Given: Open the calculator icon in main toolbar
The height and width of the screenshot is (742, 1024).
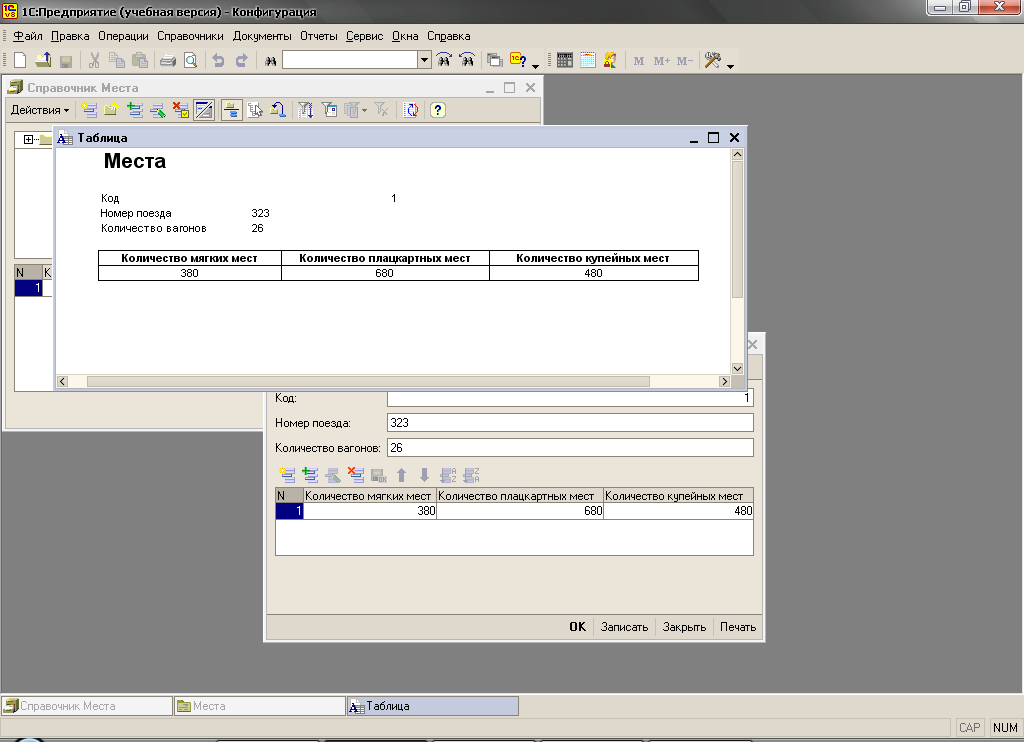Looking at the screenshot, I should pyautogui.click(x=565, y=61).
